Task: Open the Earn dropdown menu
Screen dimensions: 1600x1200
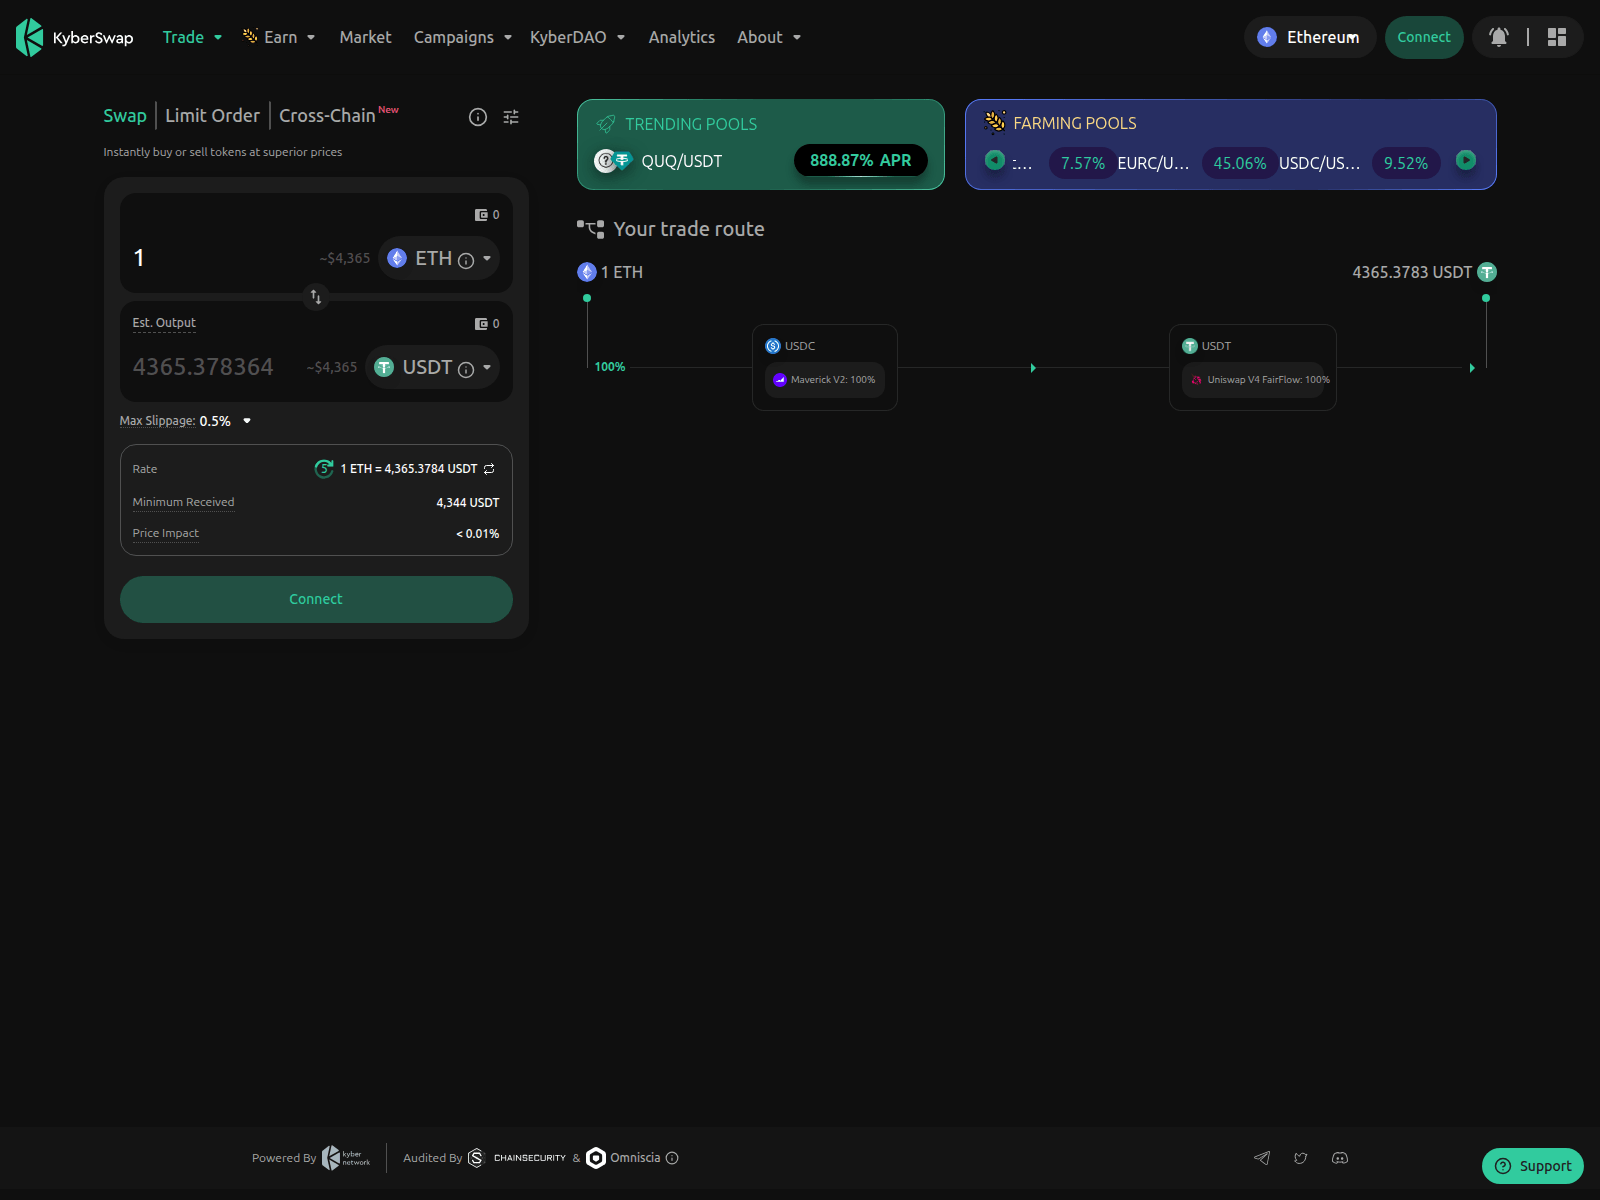Action: (x=279, y=37)
